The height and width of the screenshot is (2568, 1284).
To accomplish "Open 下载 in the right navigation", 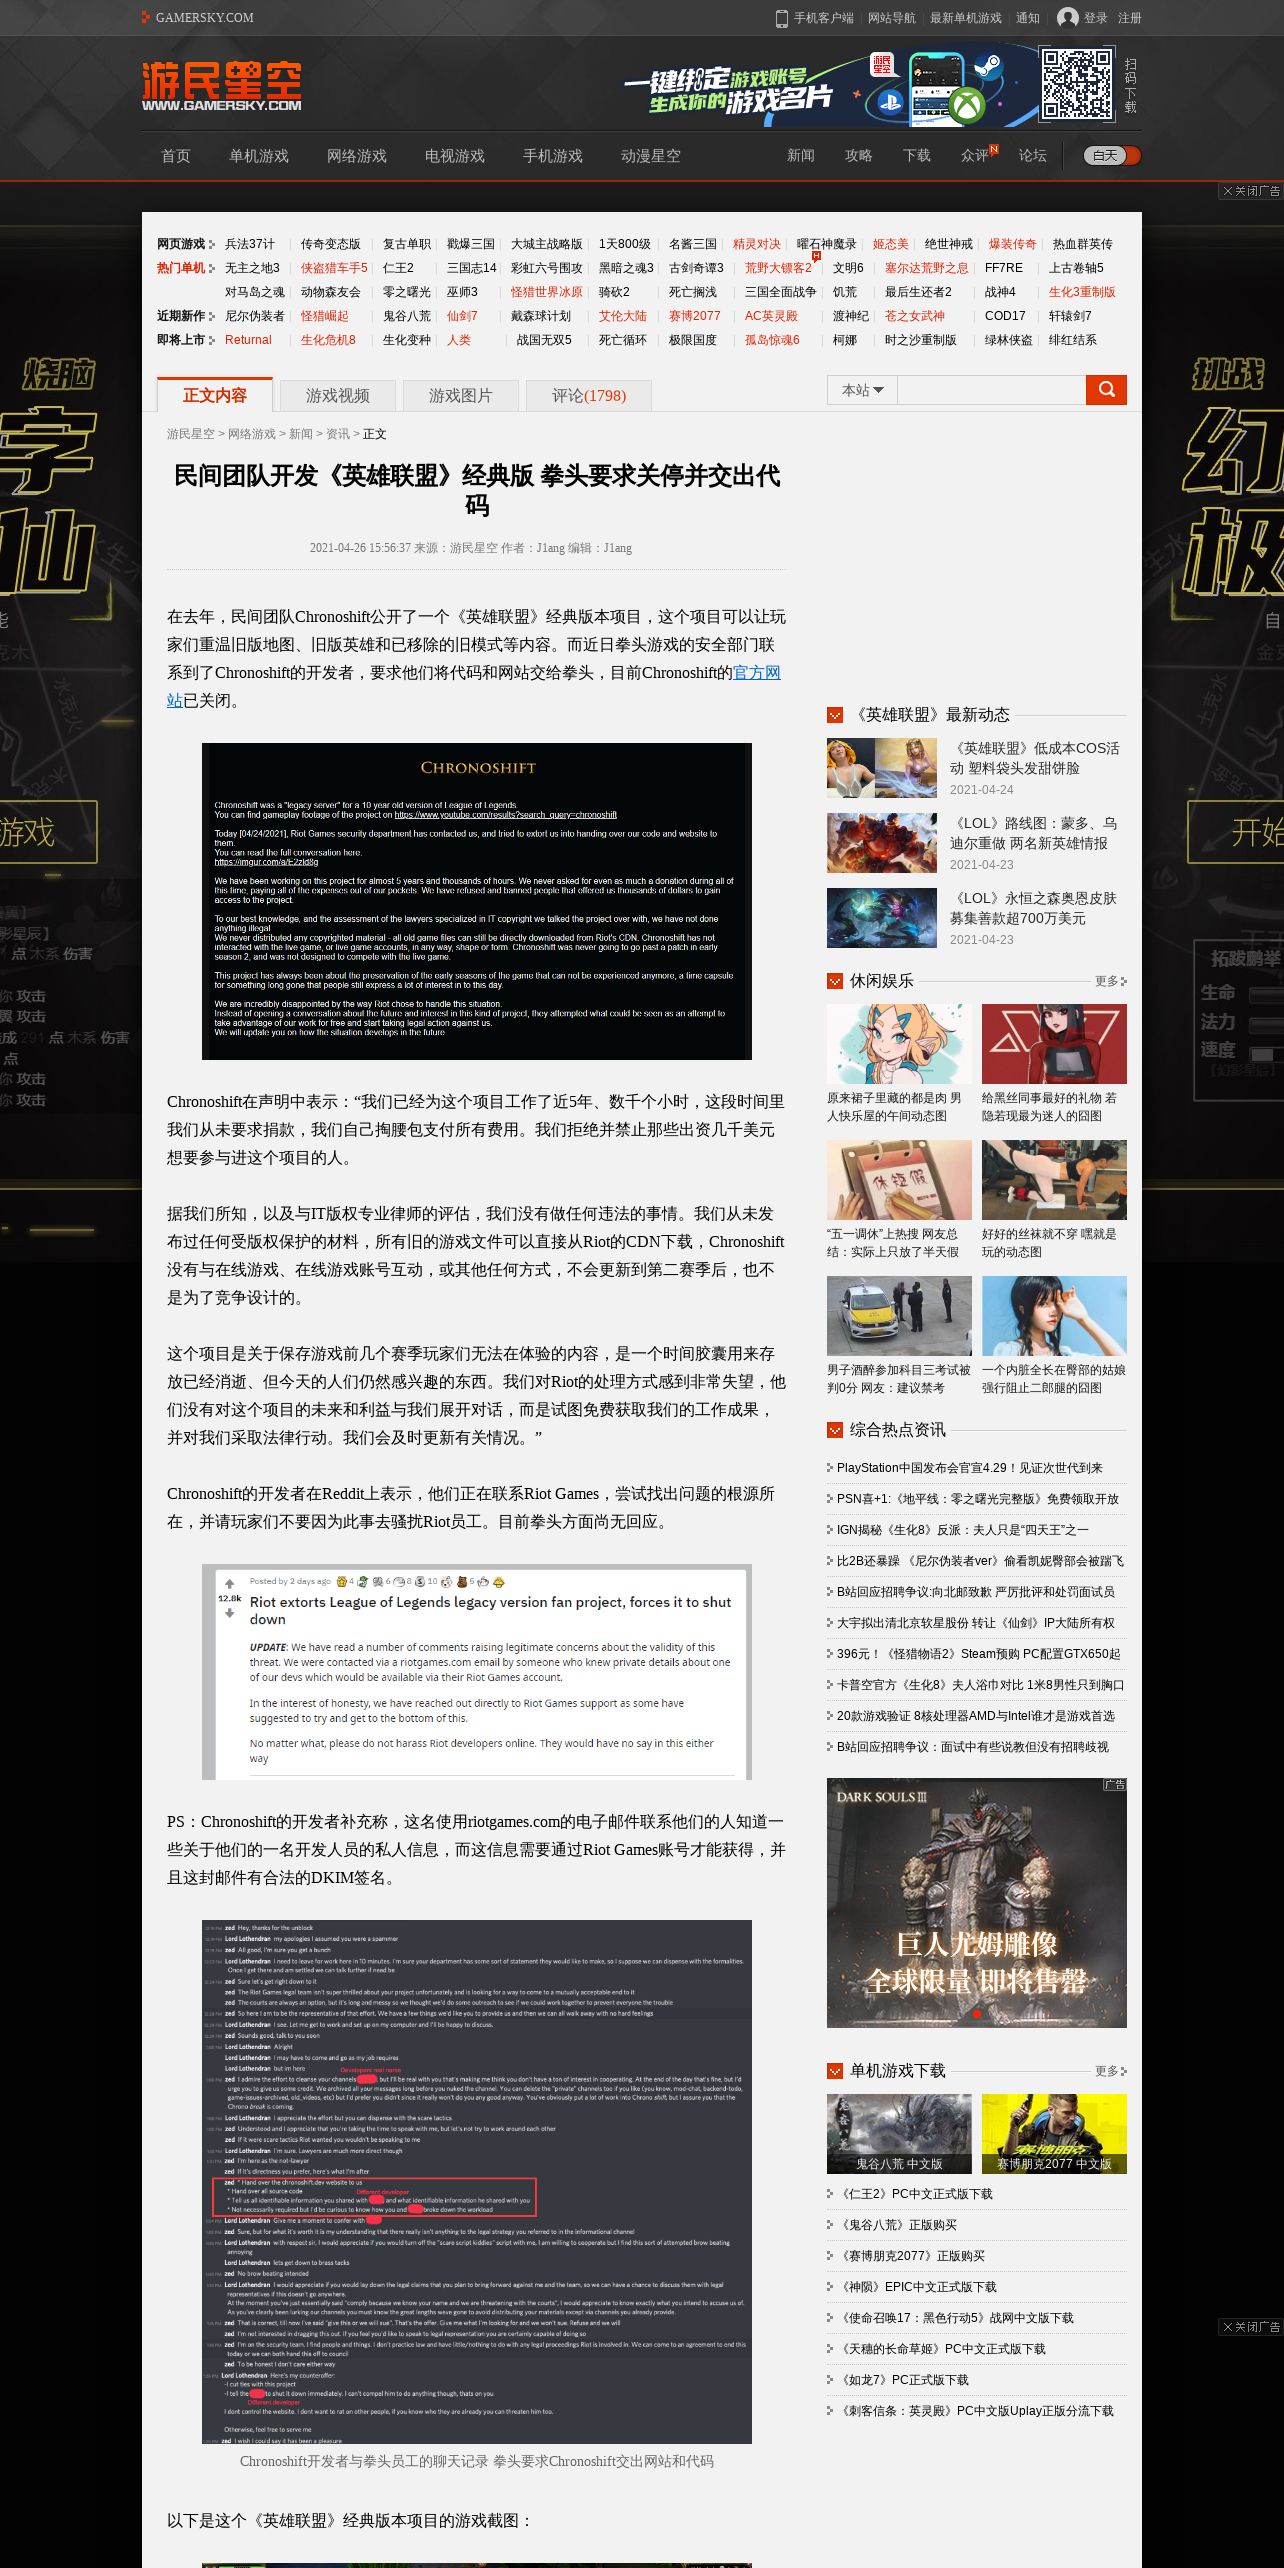I will pyautogui.click(x=917, y=156).
